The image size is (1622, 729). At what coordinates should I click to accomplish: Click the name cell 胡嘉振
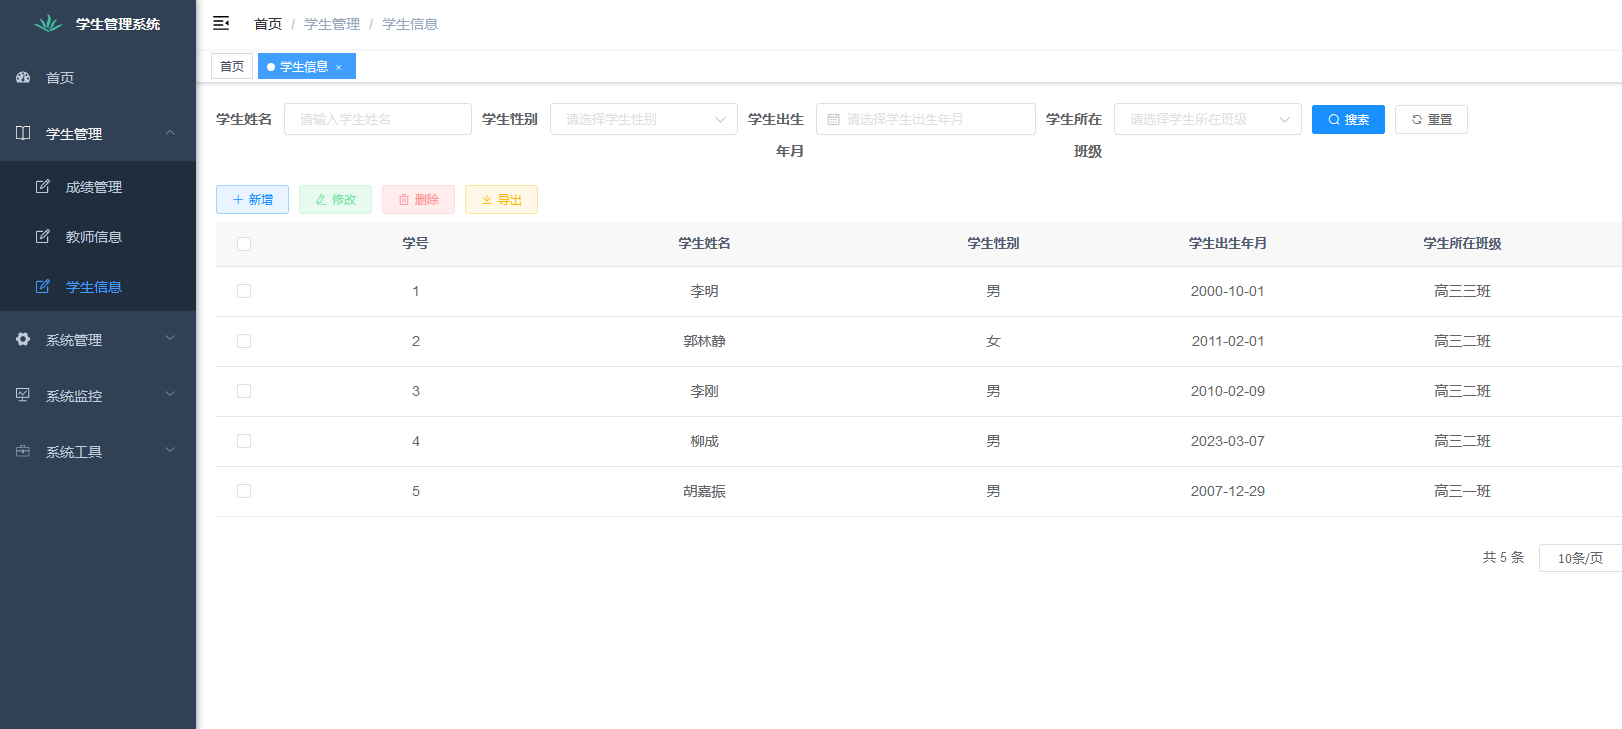click(x=704, y=491)
